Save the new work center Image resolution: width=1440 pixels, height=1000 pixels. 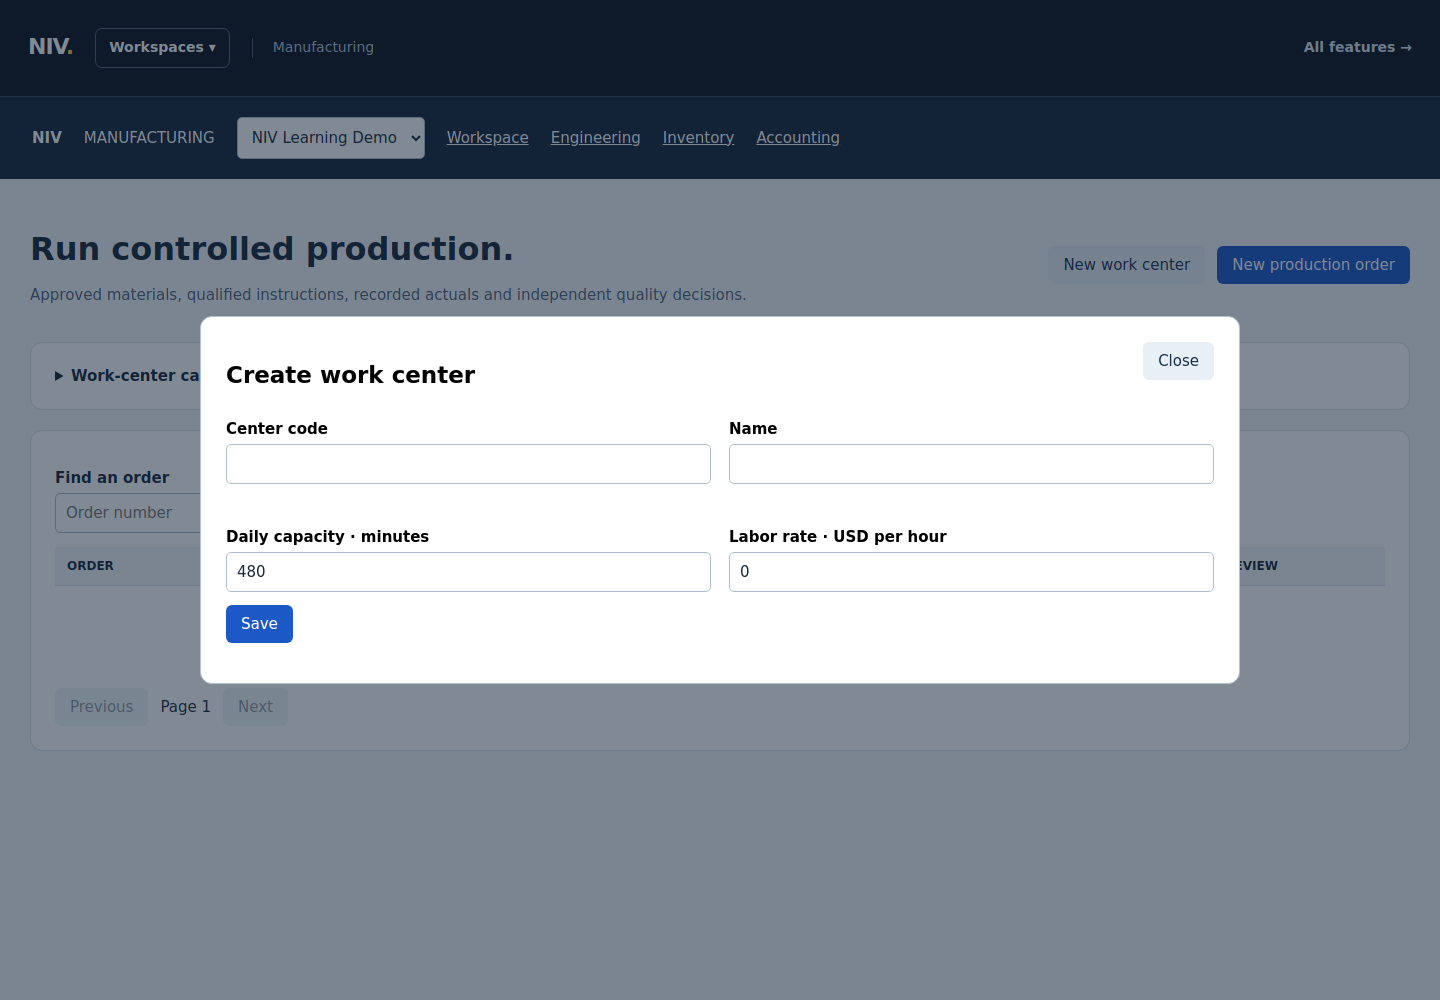259,624
